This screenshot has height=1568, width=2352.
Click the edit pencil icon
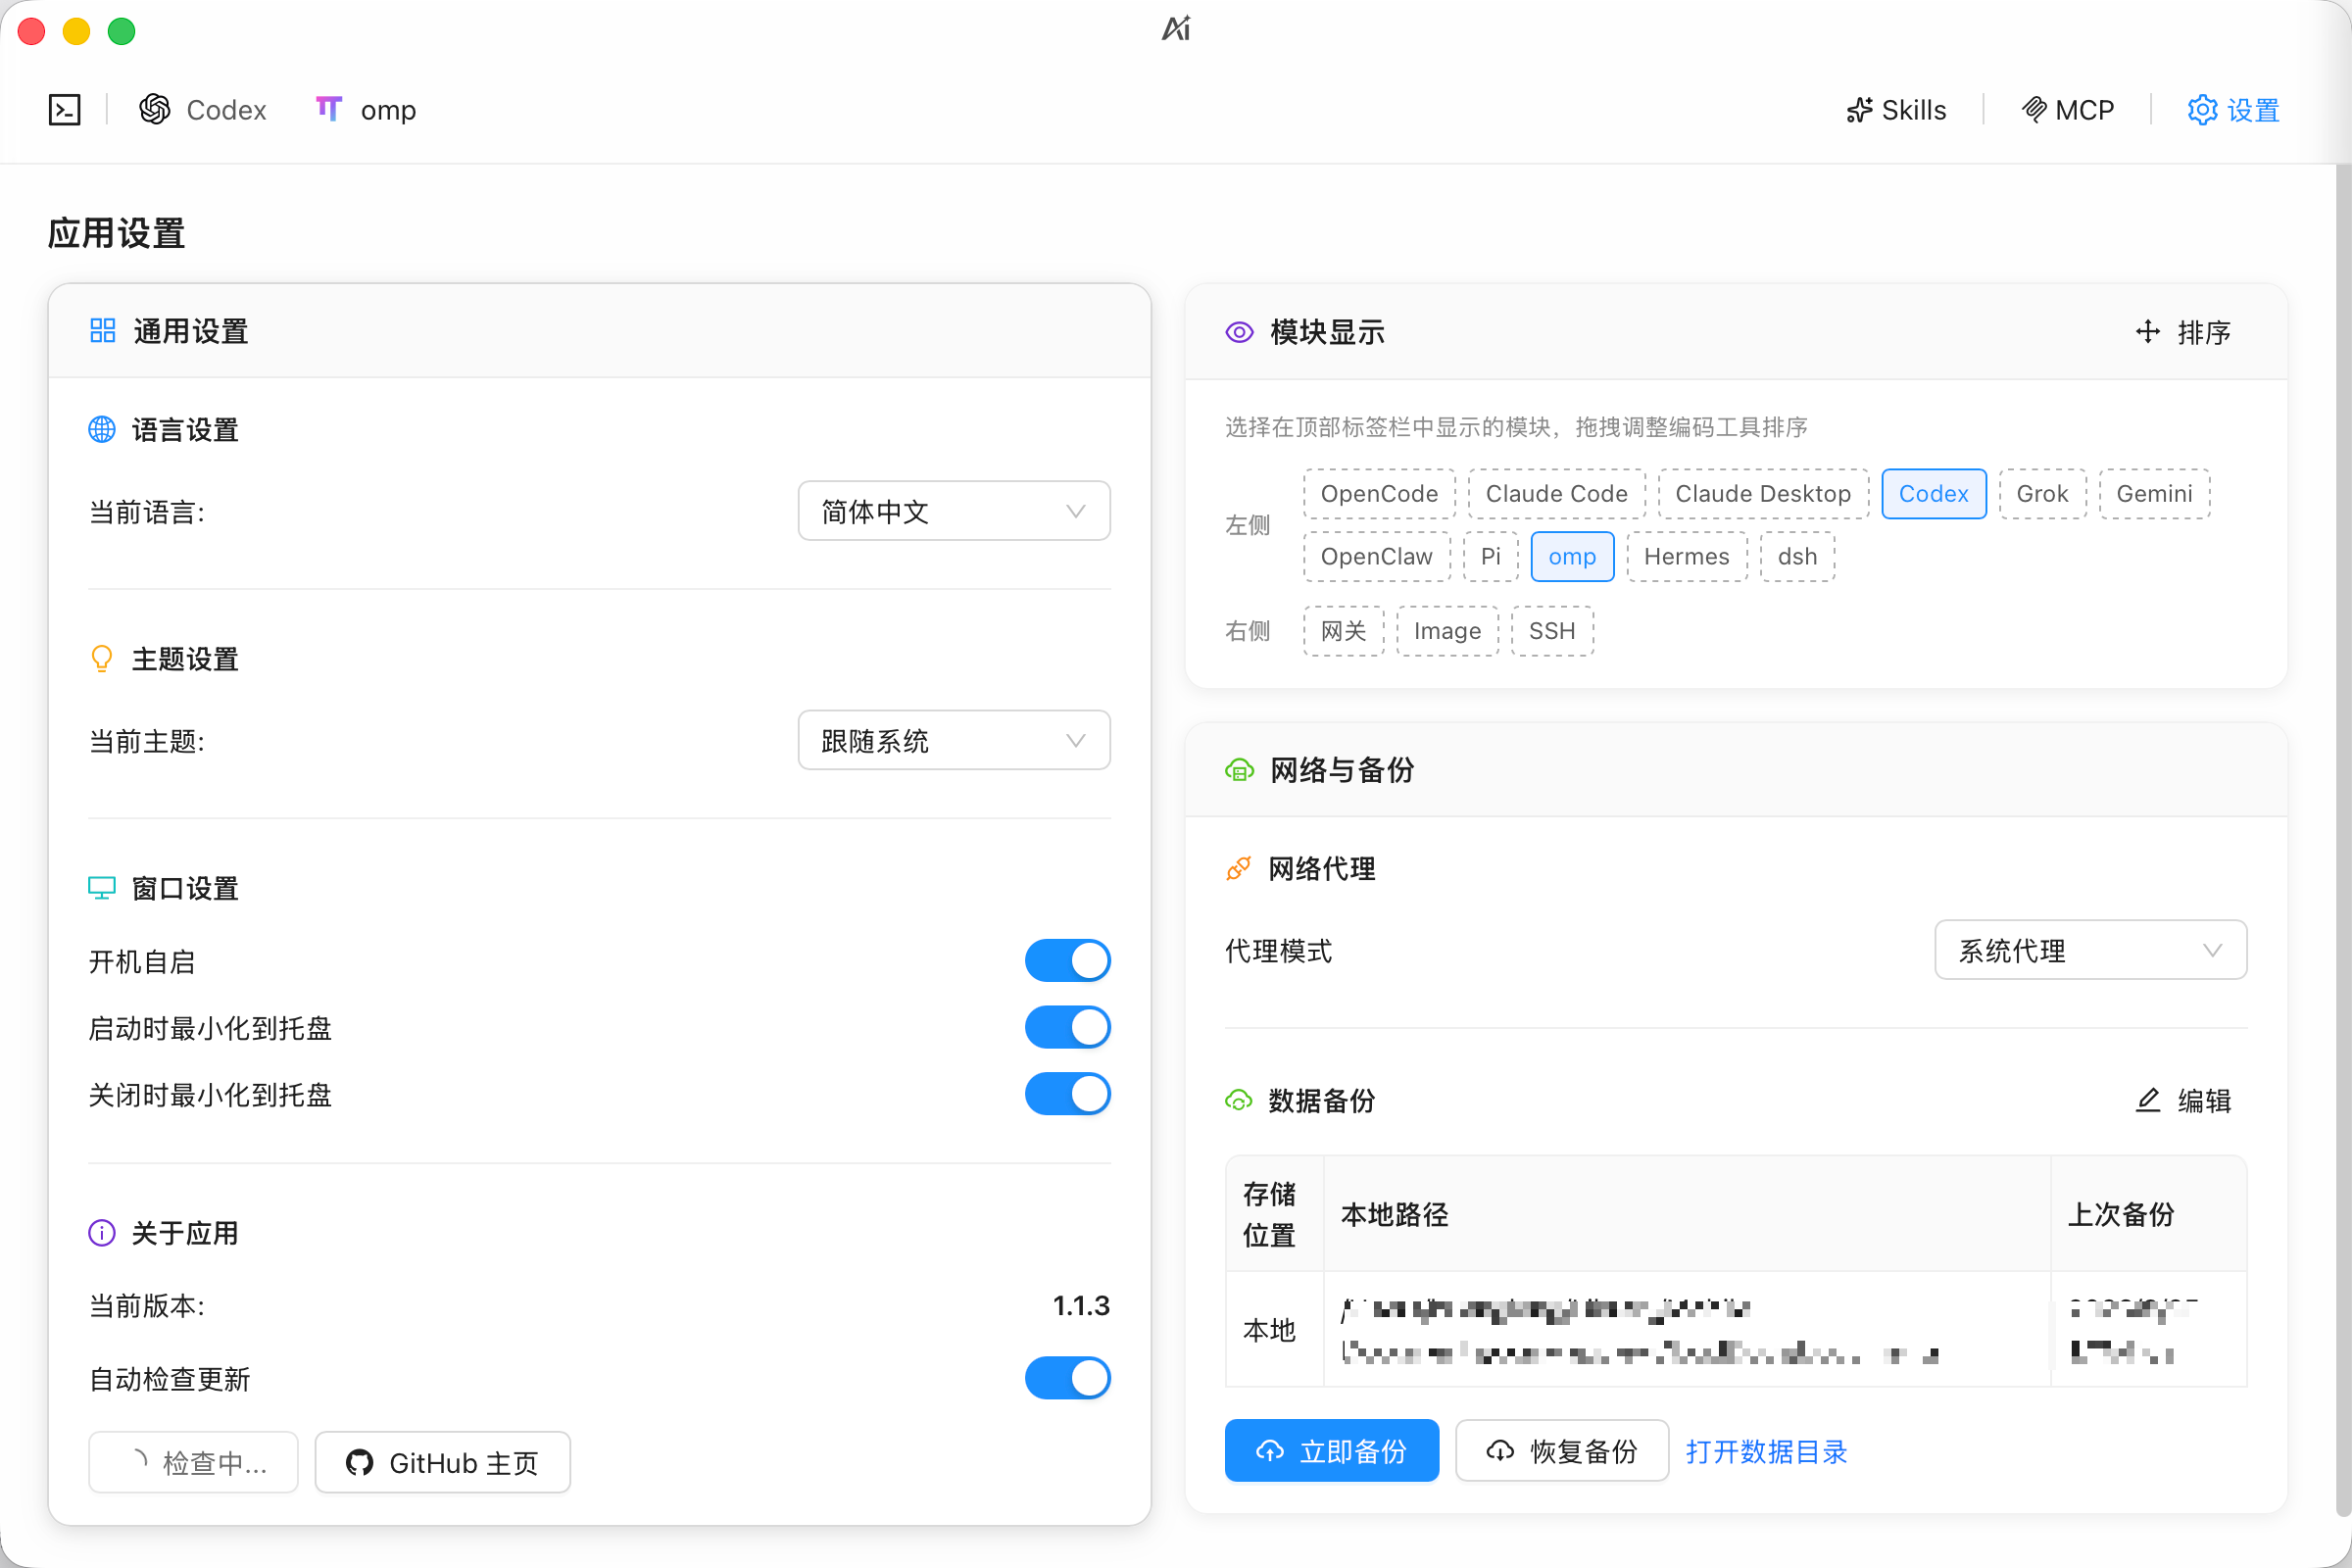point(2147,1101)
